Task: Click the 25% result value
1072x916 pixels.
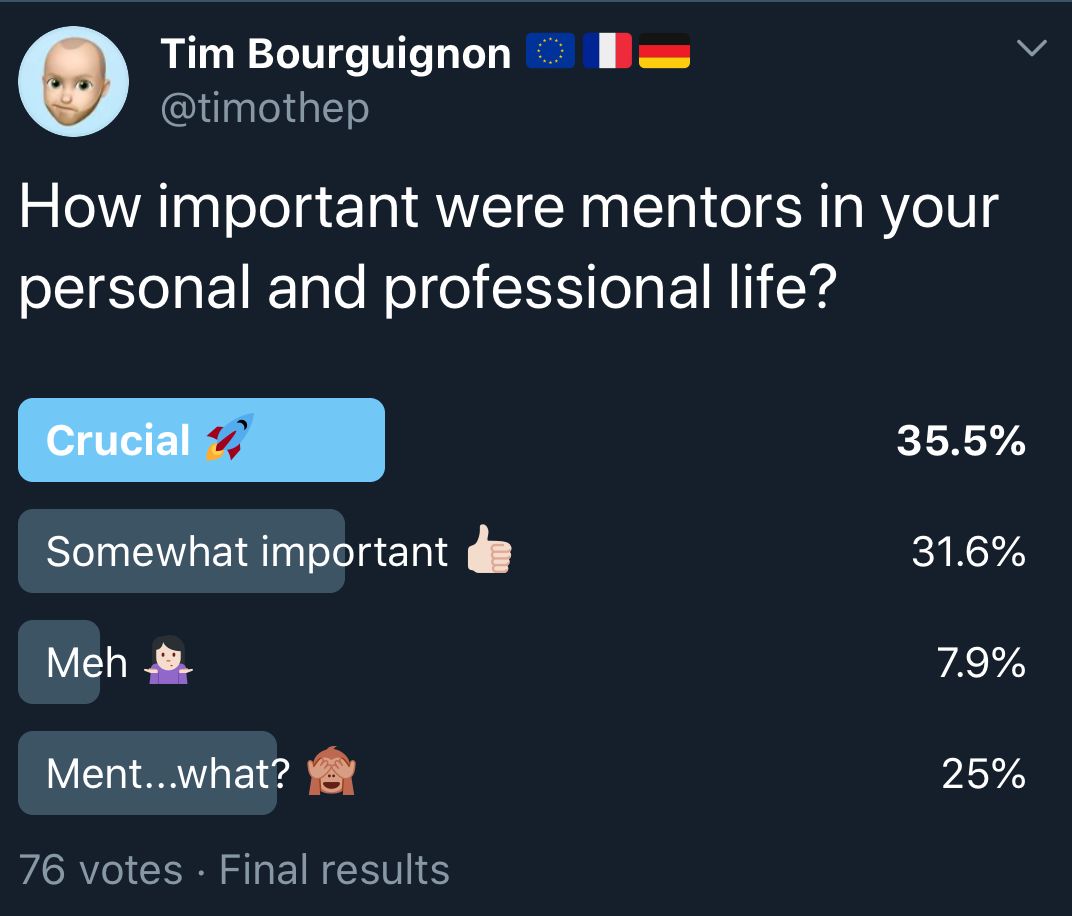Action: [983, 773]
